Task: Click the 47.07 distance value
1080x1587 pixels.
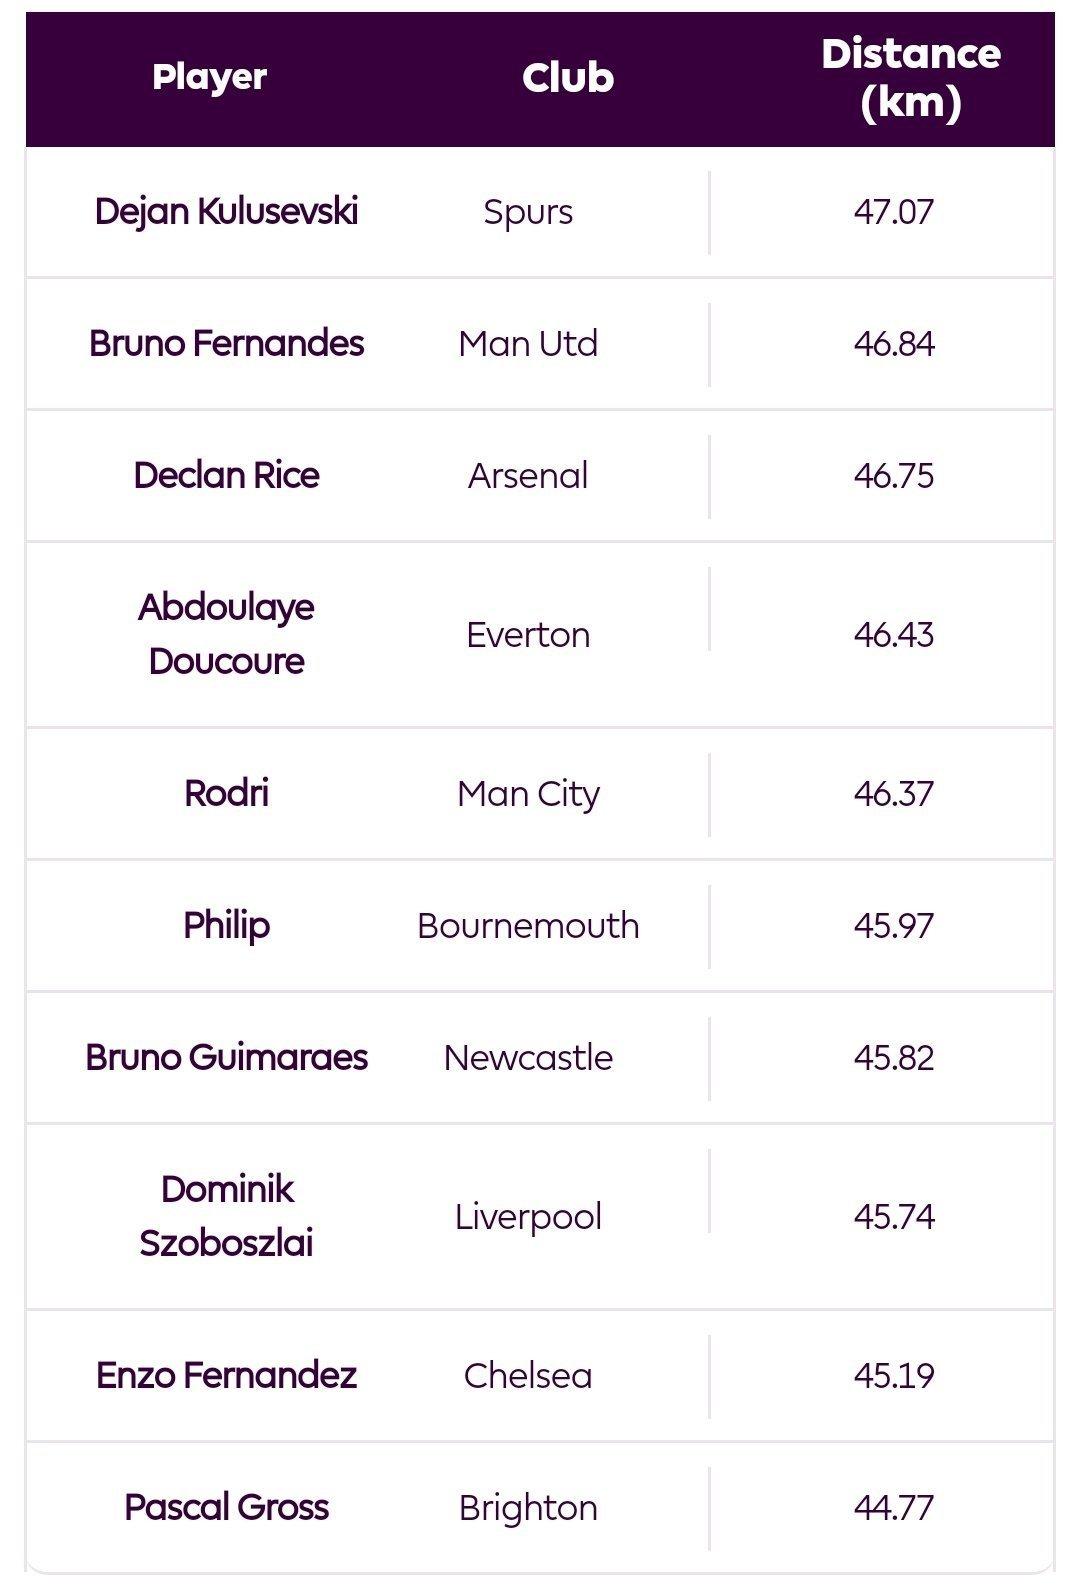Action: (894, 211)
